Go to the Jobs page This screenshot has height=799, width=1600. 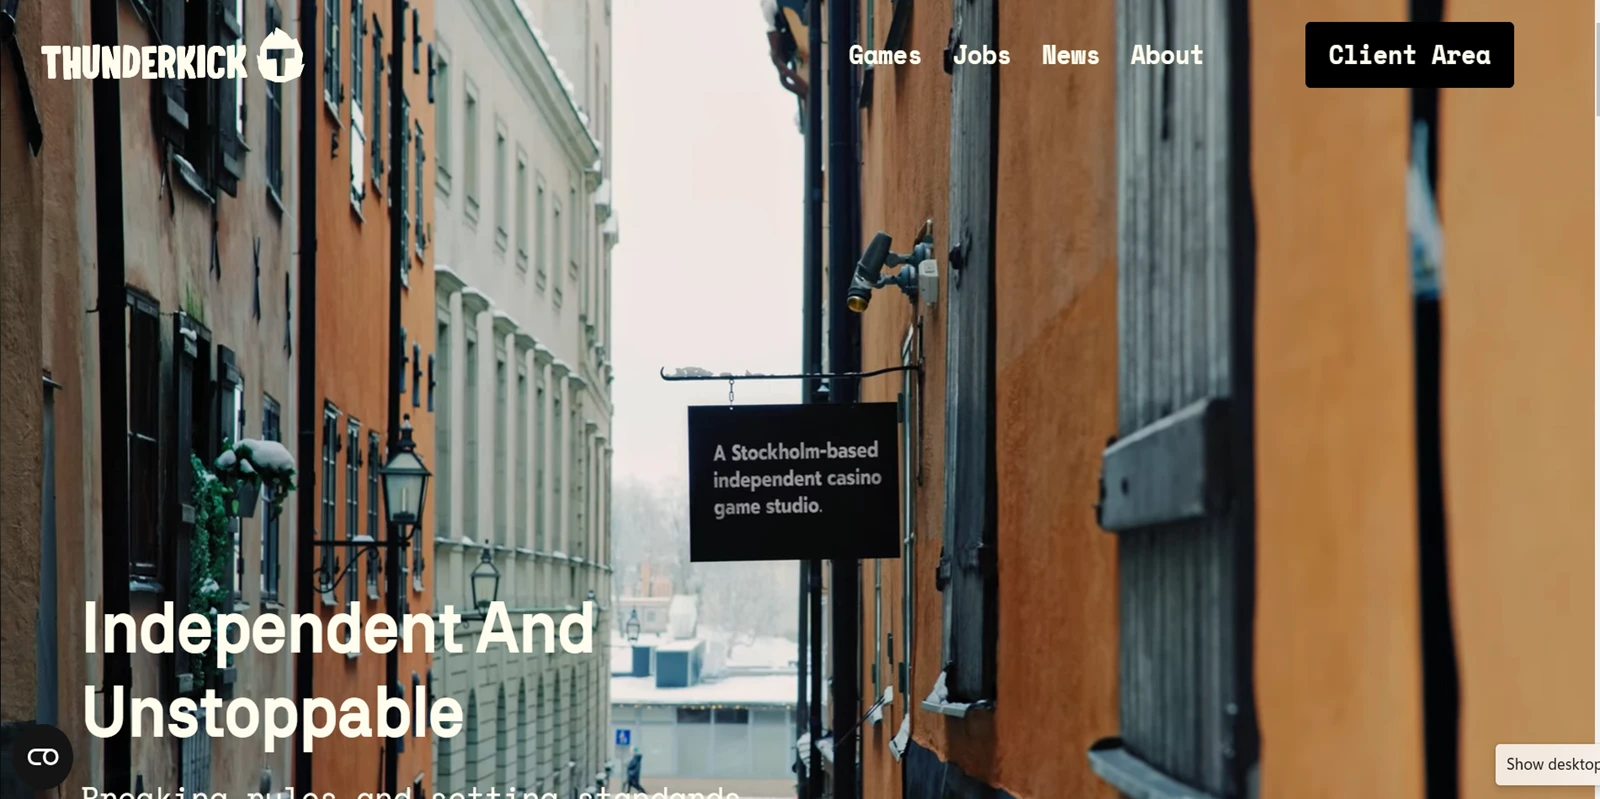point(981,55)
